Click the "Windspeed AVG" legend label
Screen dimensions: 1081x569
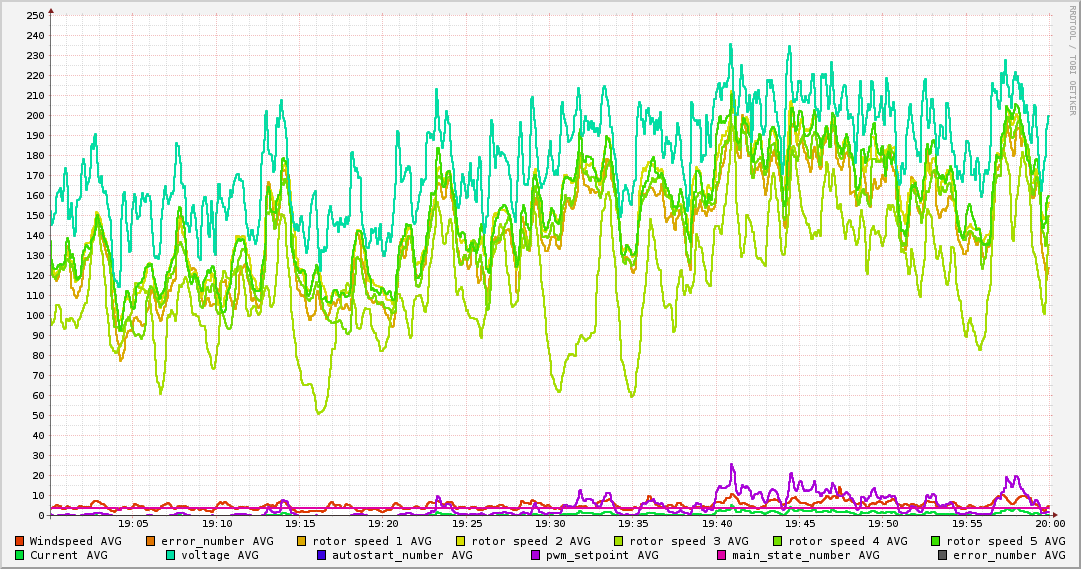pos(75,541)
